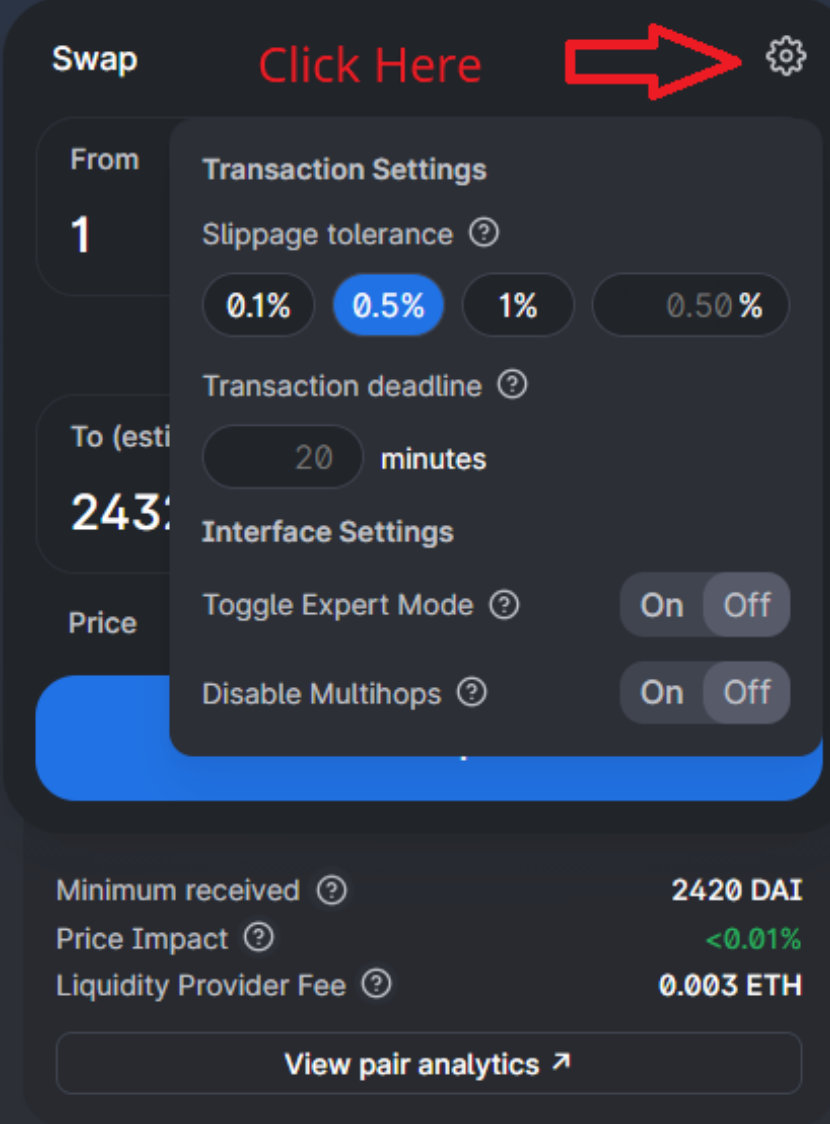Click the From amount input
This screenshot has width=830, height=1124.
100,236
